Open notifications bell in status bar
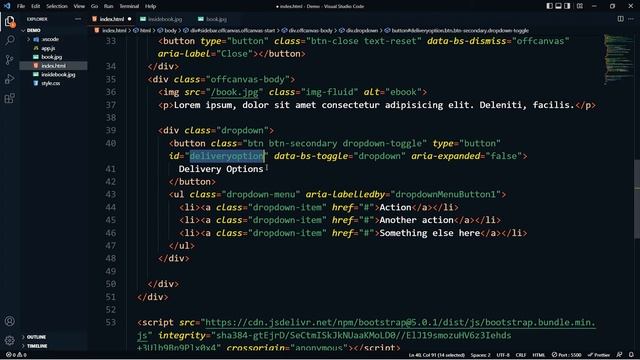This screenshot has width=640, height=360. tap(631, 355)
